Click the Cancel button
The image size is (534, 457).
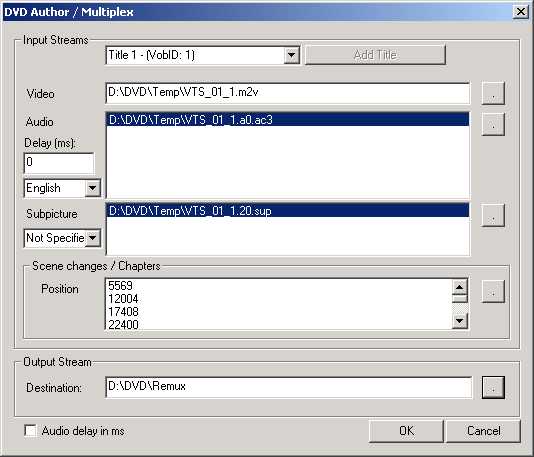(x=483, y=431)
